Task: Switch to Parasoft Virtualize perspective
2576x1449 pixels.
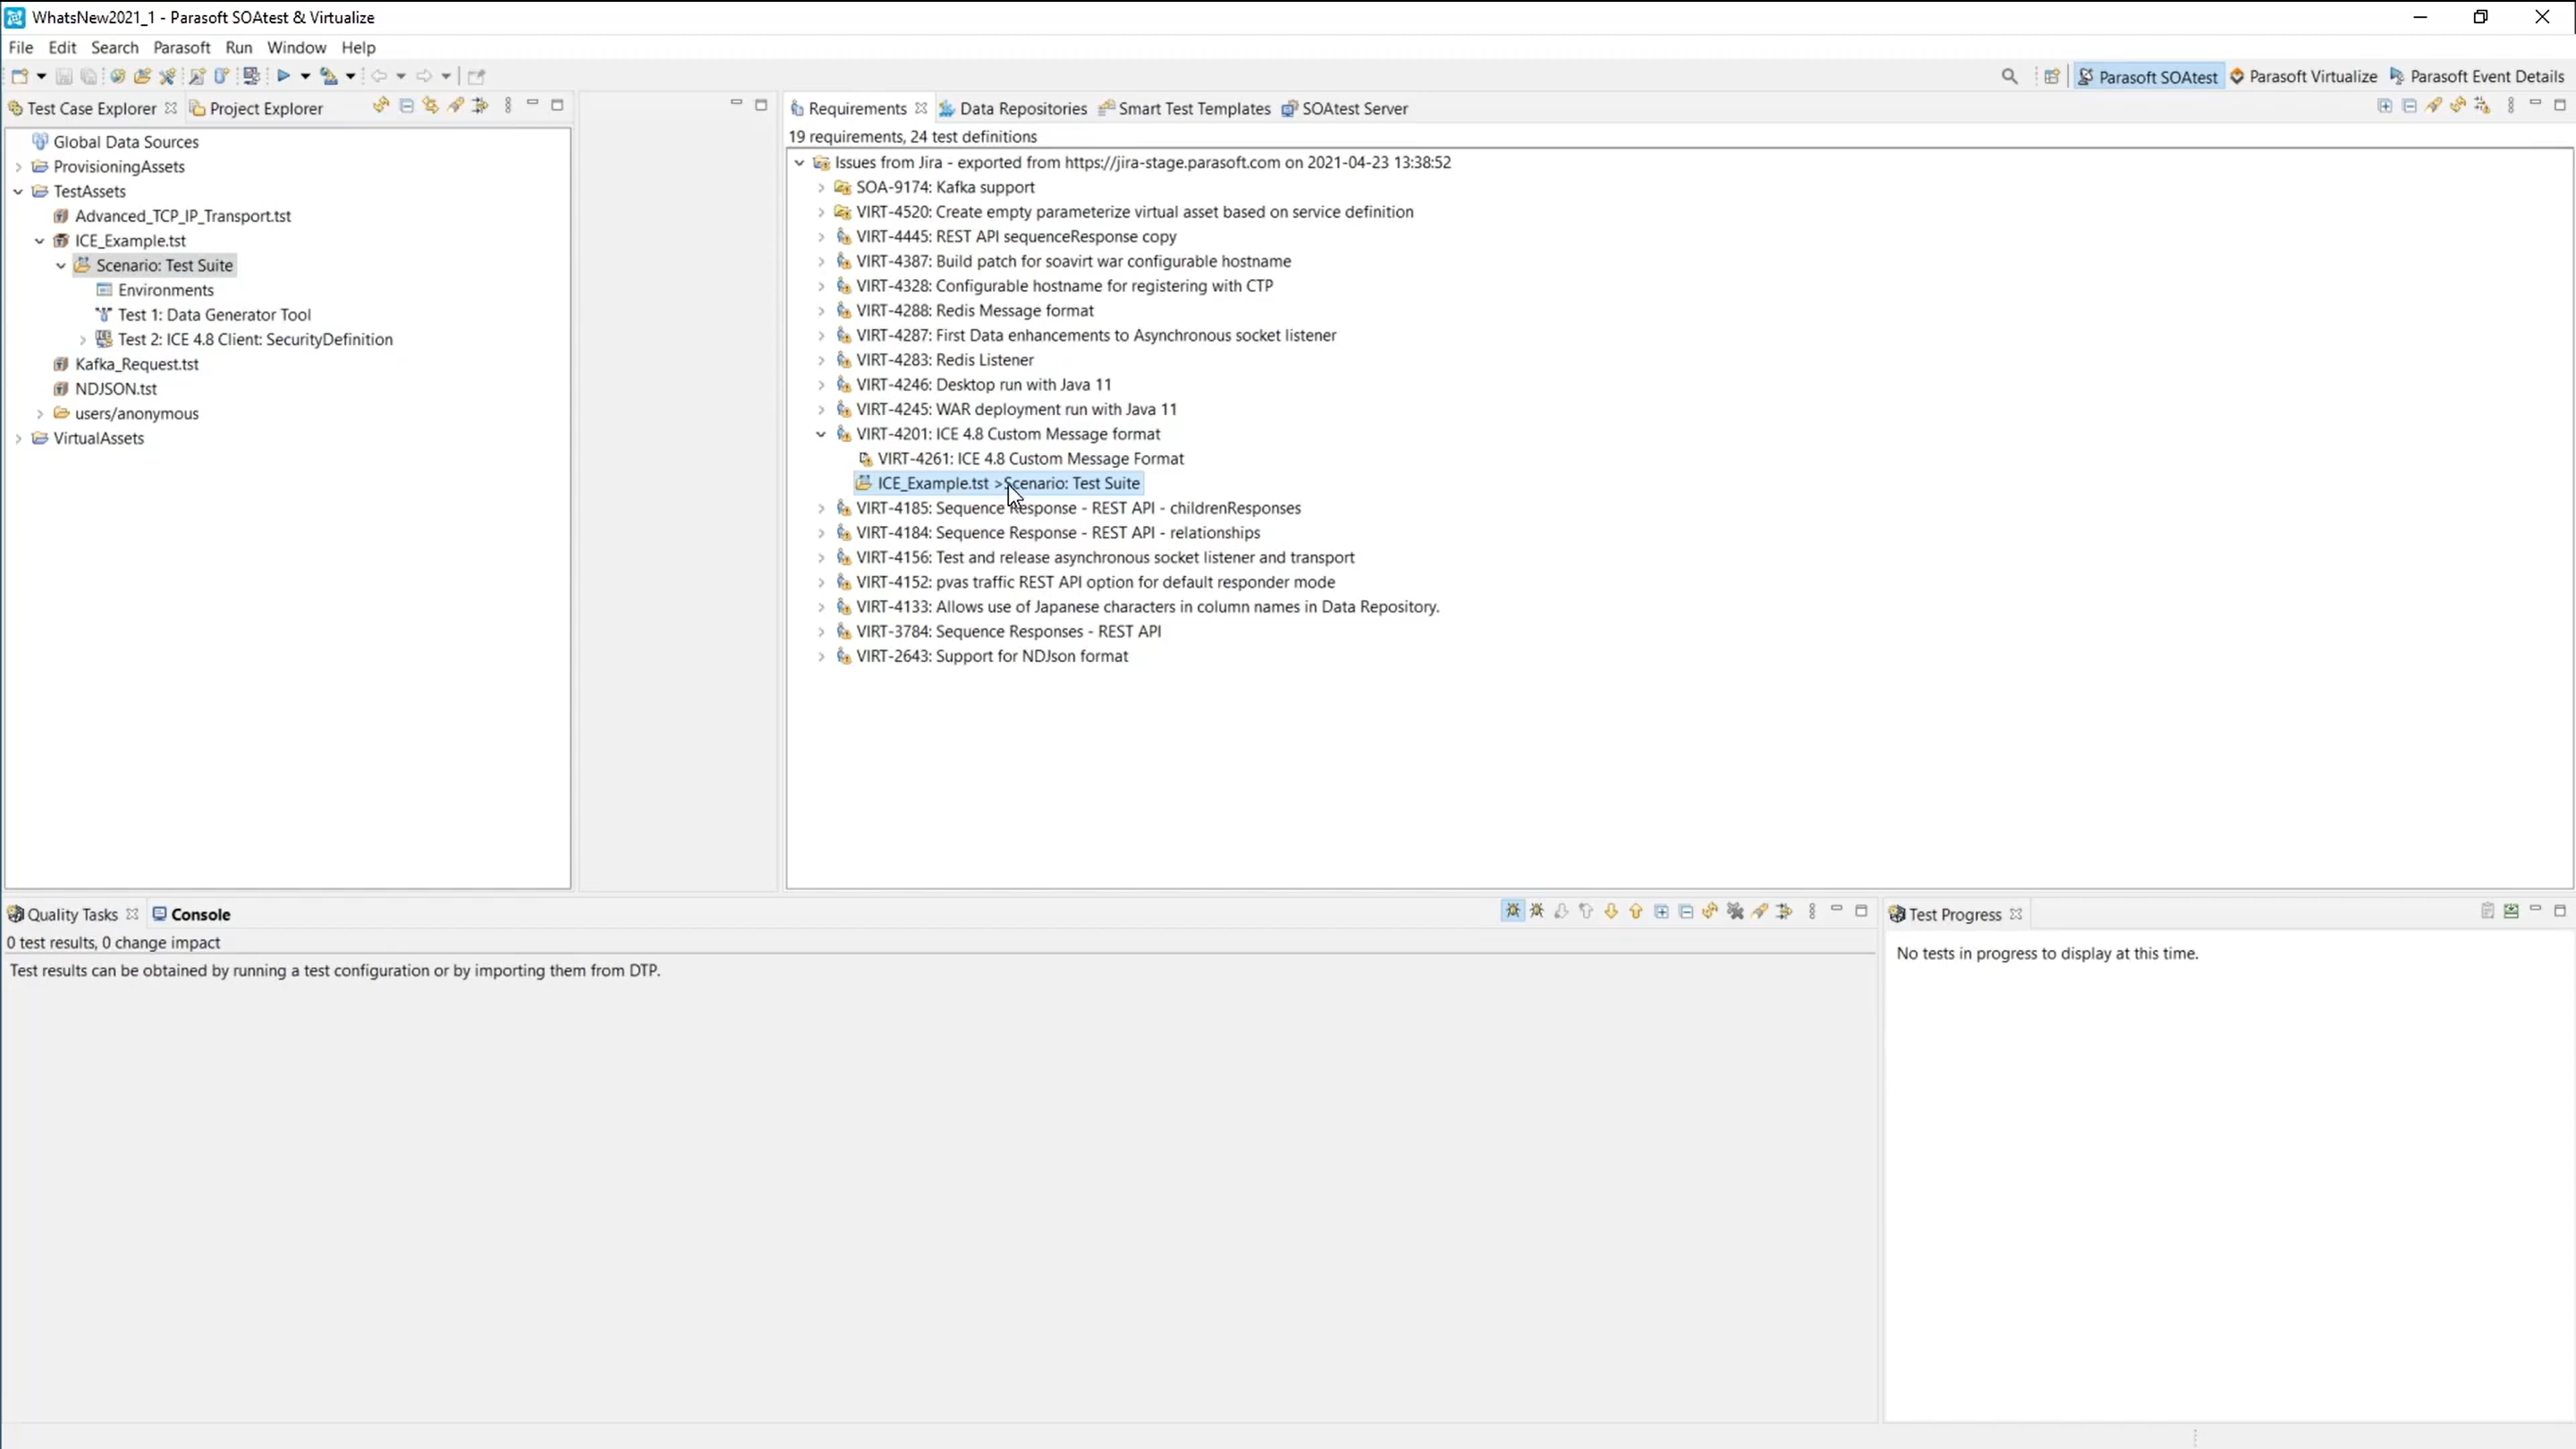Action: coord(2303,77)
